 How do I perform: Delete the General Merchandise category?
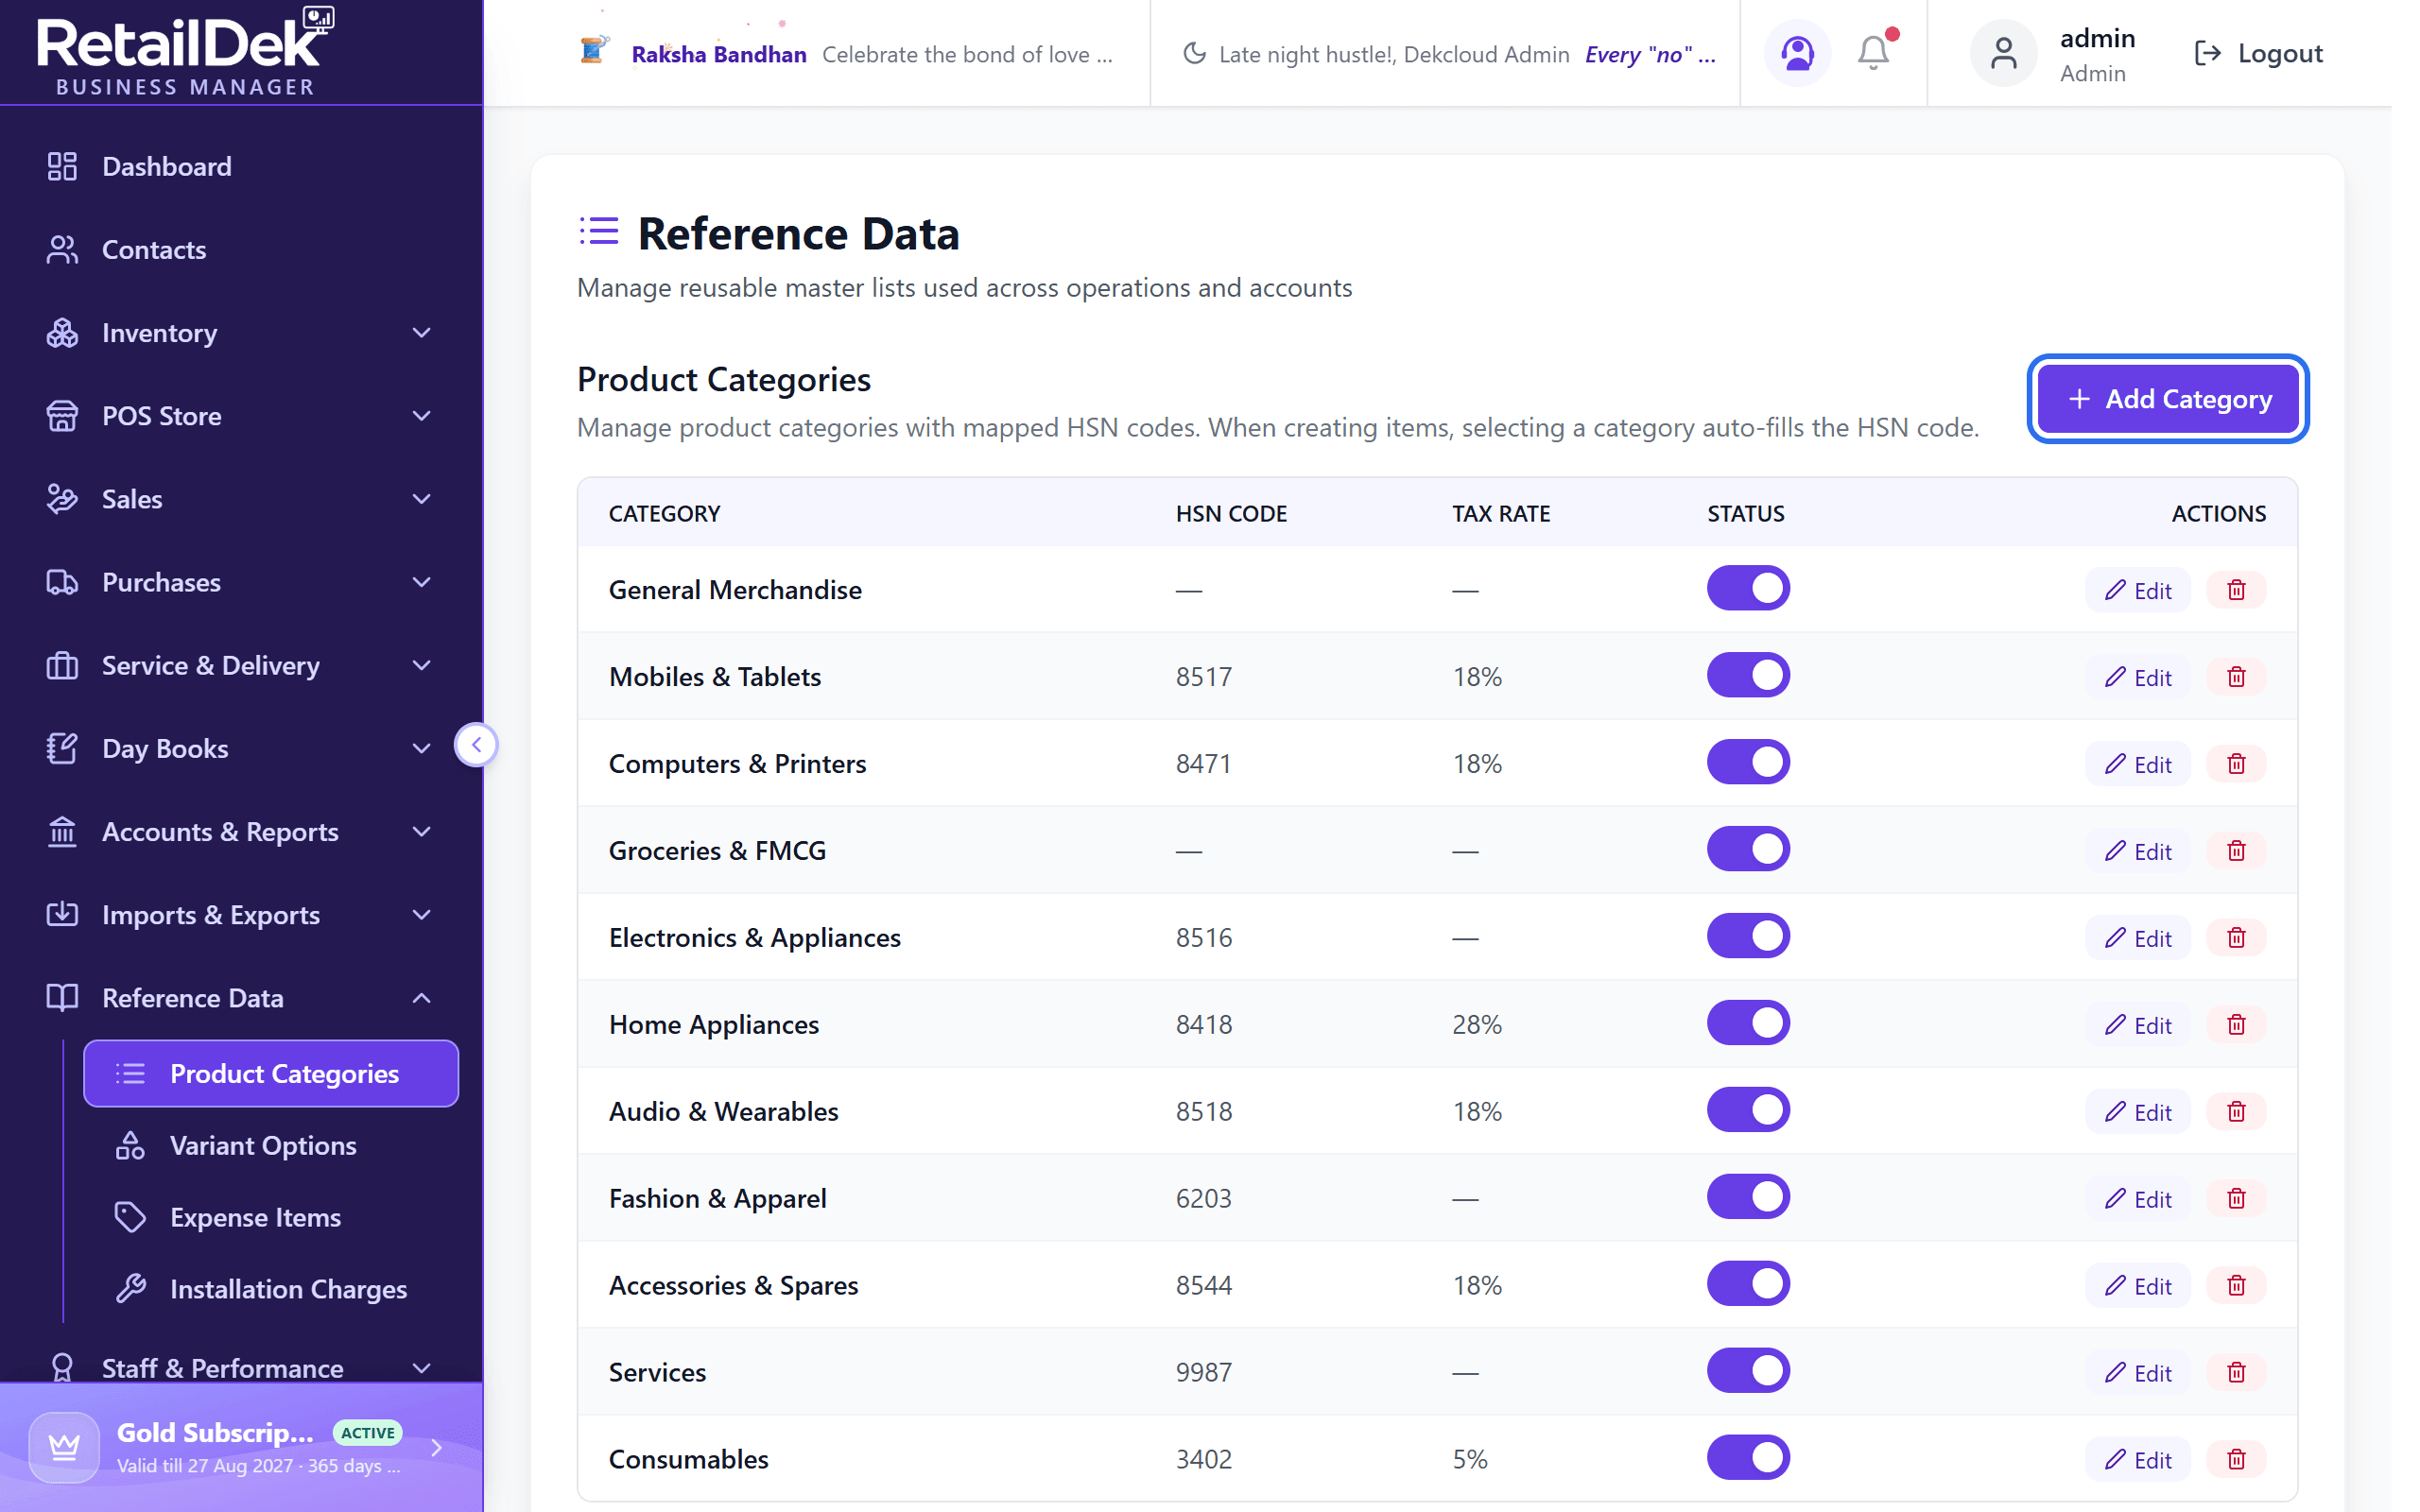click(x=2236, y=590)
